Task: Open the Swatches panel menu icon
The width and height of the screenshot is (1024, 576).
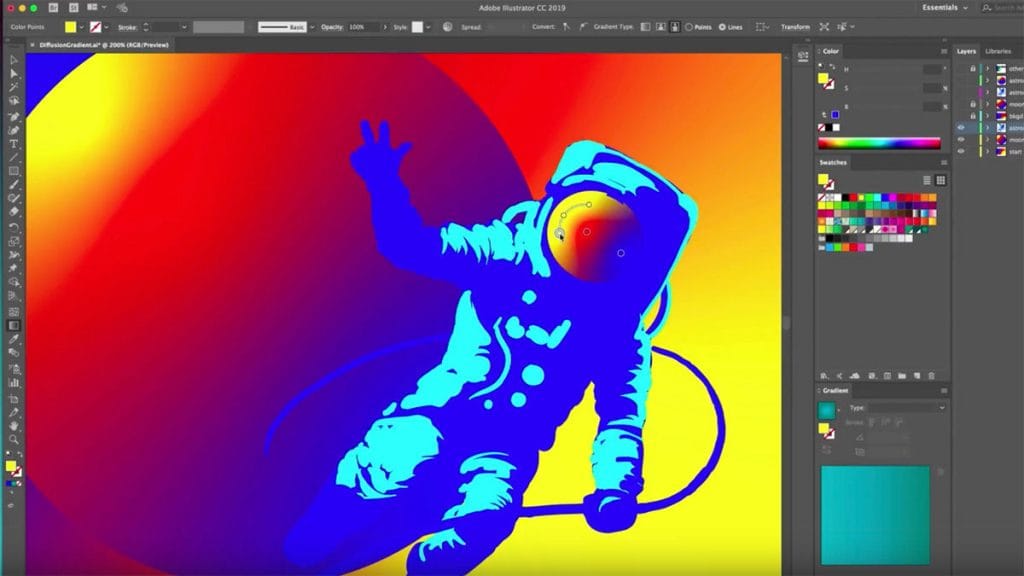Action: [x=944, y=161]
